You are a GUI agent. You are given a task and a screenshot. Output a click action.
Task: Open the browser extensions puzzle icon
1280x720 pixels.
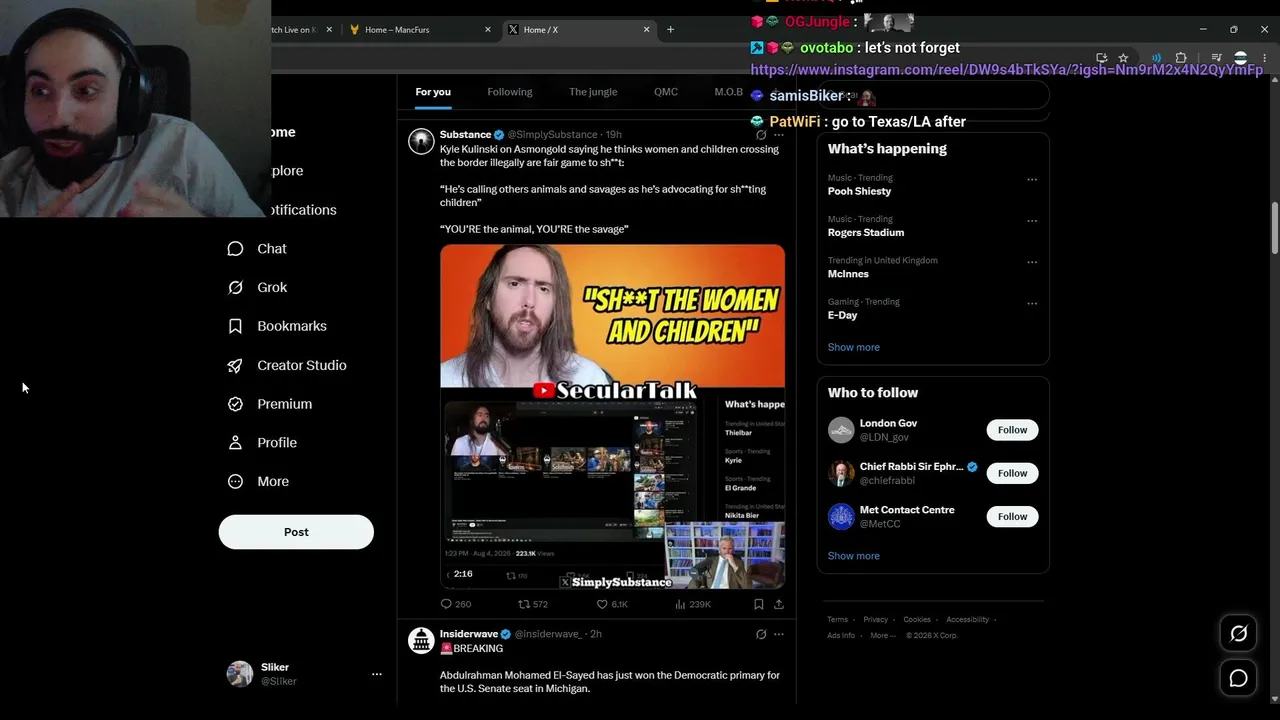[1181, 58]
